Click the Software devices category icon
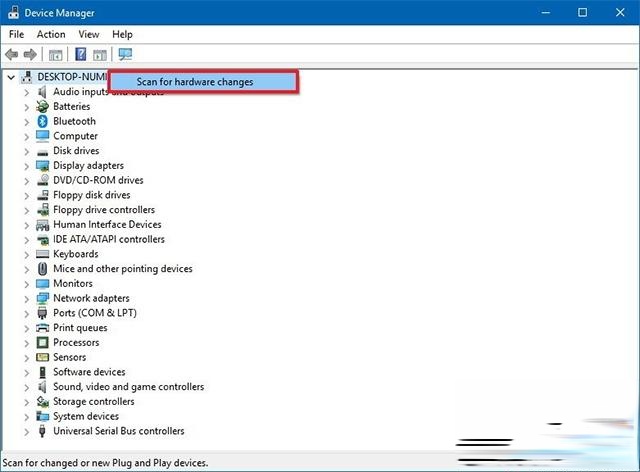The width and height of the screenshot is (640, 472). (x=42, y=372)
